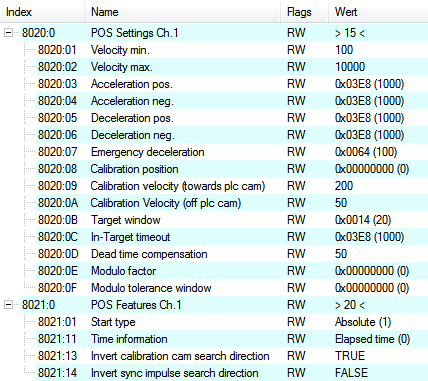This screenshot has width=428, height=381.
Task: Click the Velocity min. value 100
Action: pos(344,50)
